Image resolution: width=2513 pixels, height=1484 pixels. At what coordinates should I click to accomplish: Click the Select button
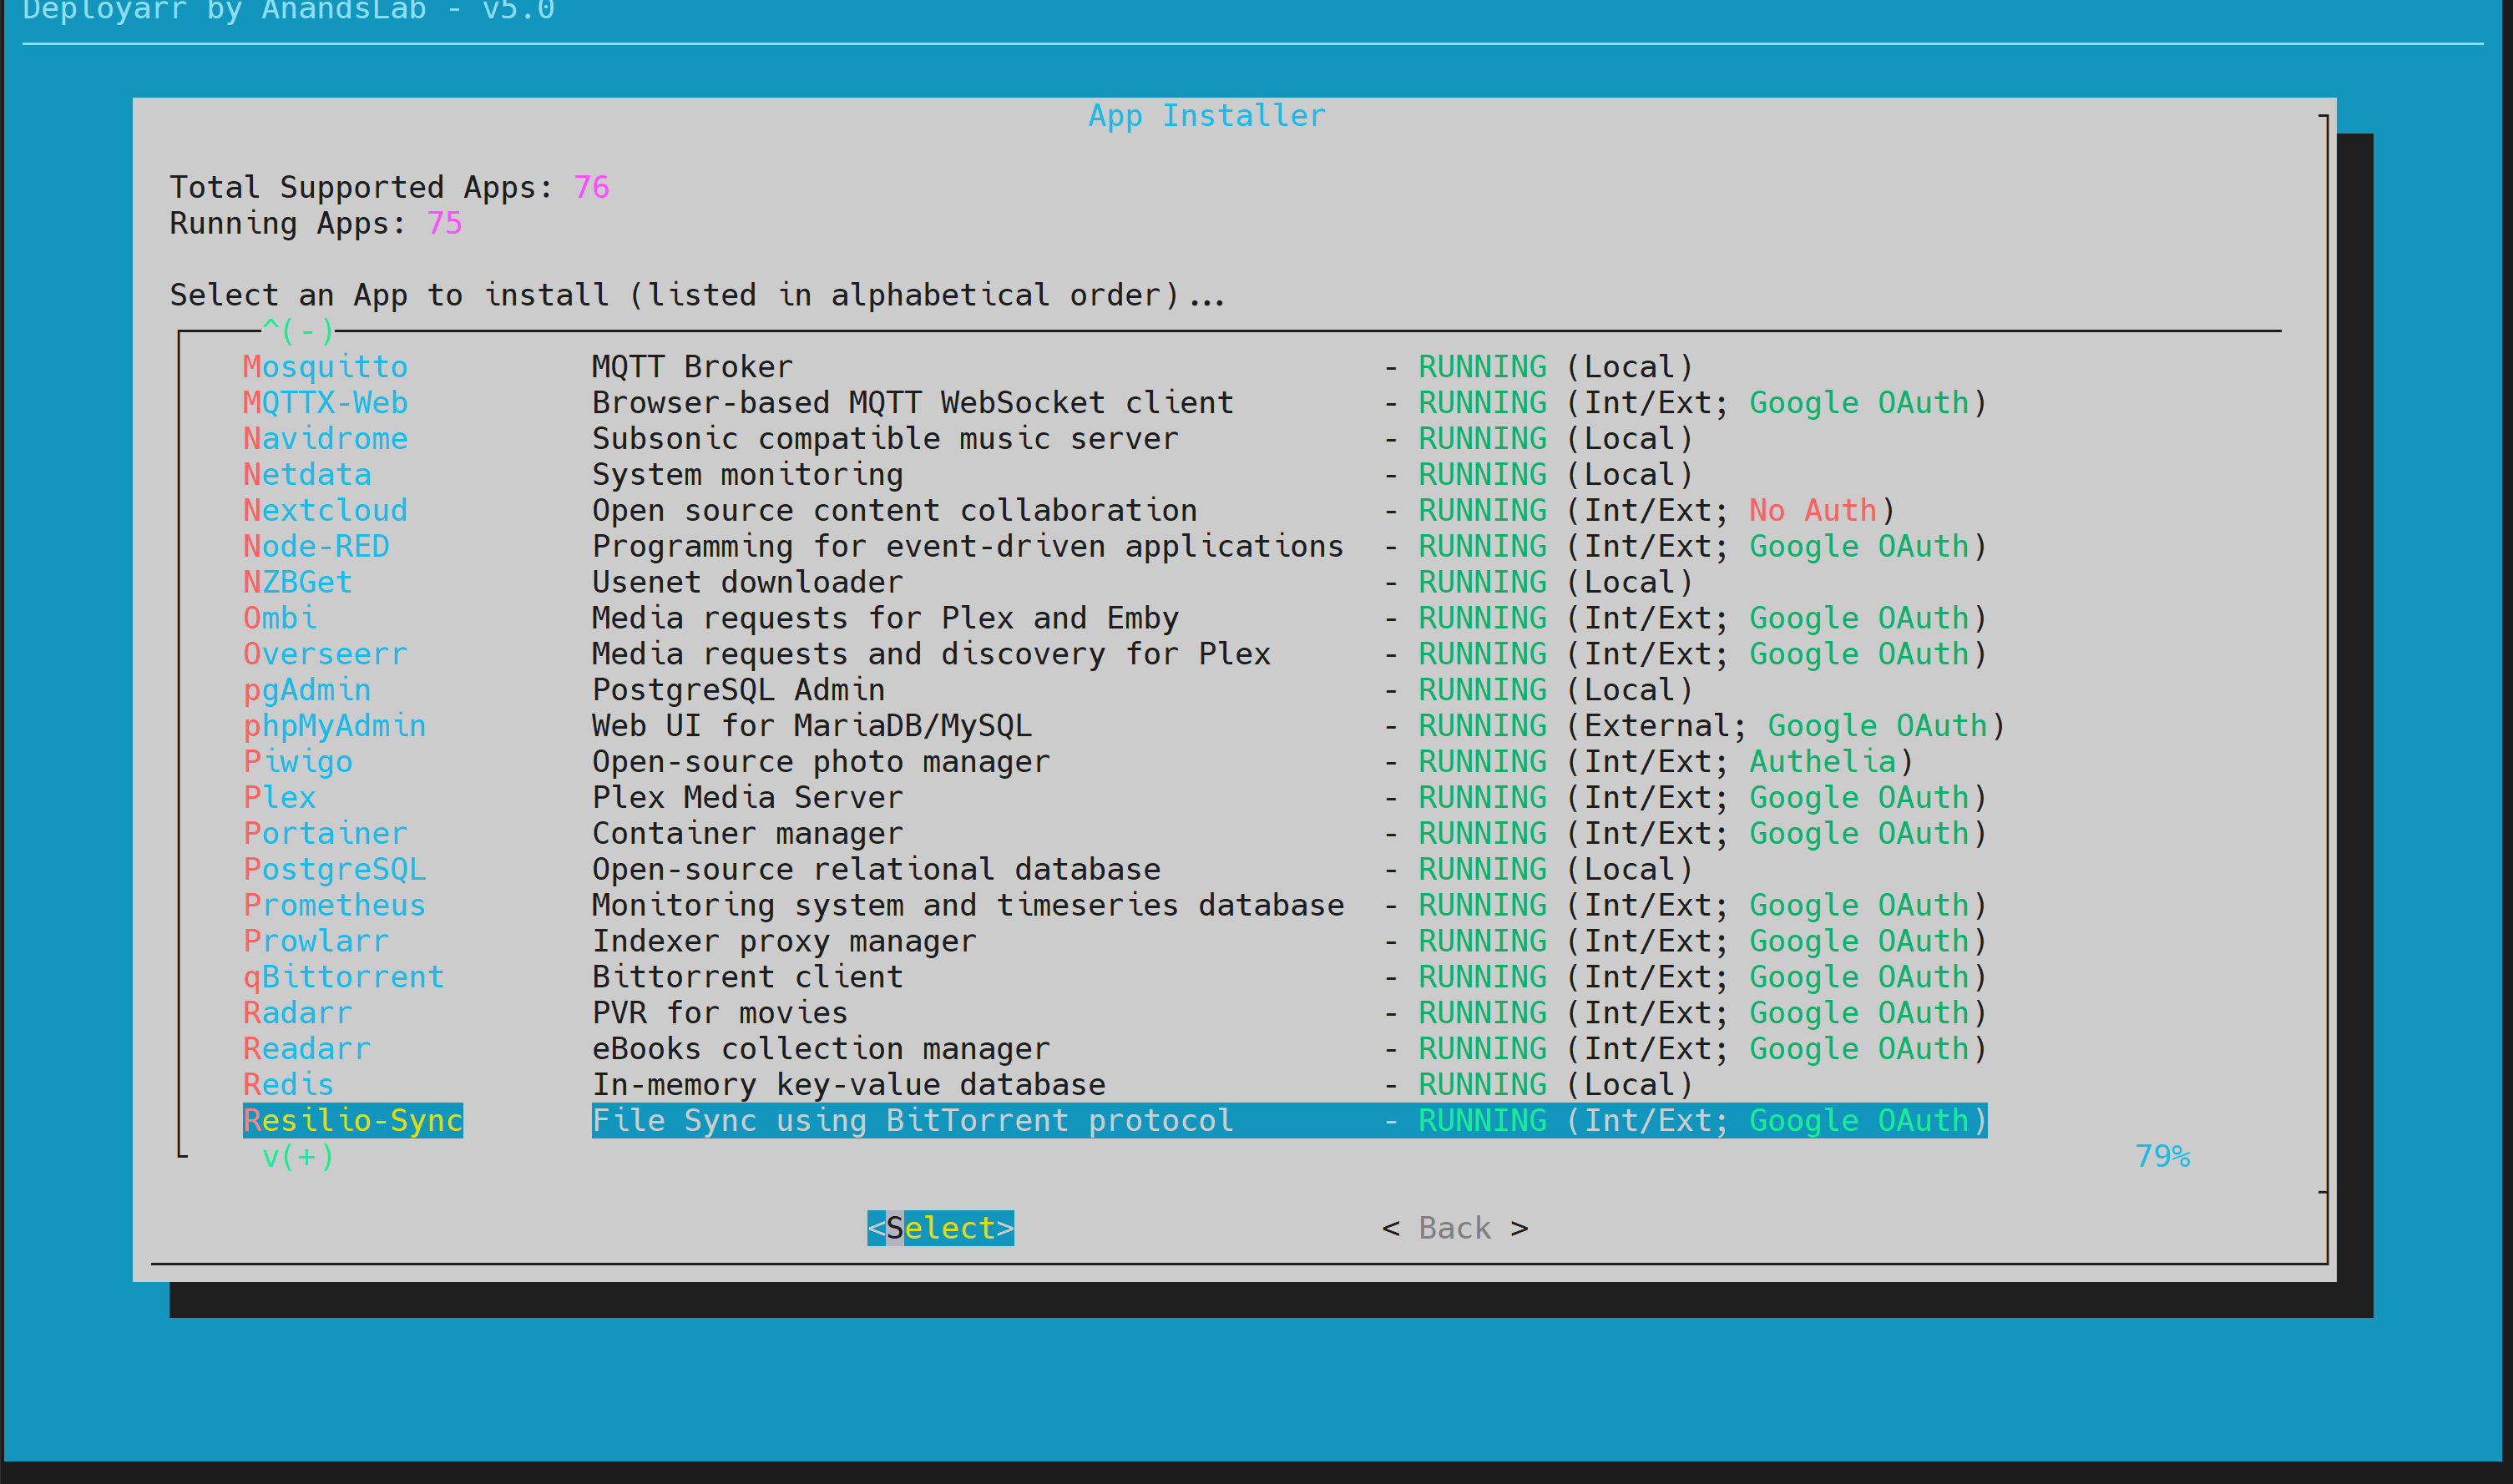pos(940,1227)
